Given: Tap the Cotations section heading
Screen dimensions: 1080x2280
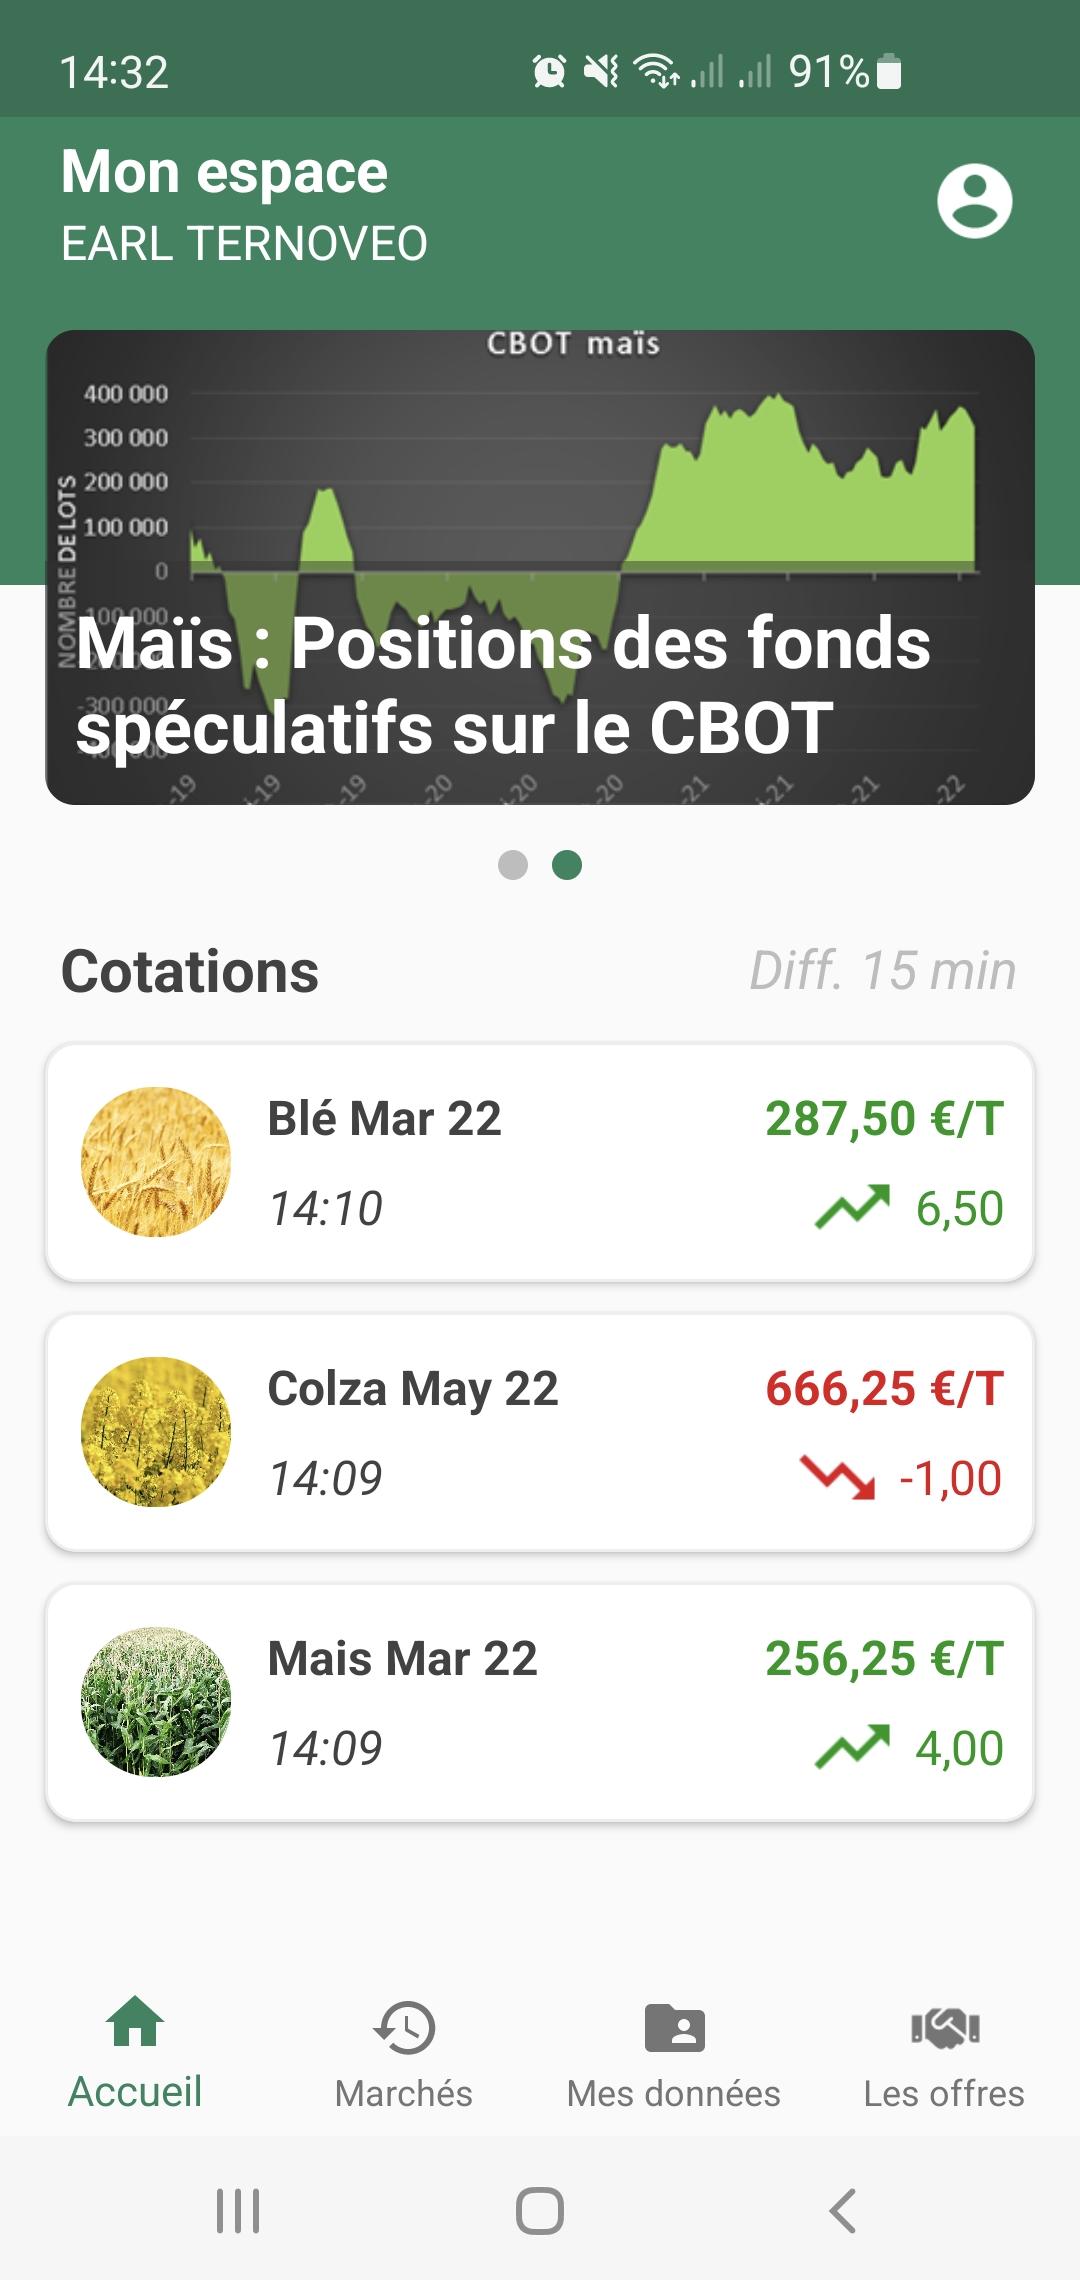Looking at the screenshot, I should click(190, 971).
